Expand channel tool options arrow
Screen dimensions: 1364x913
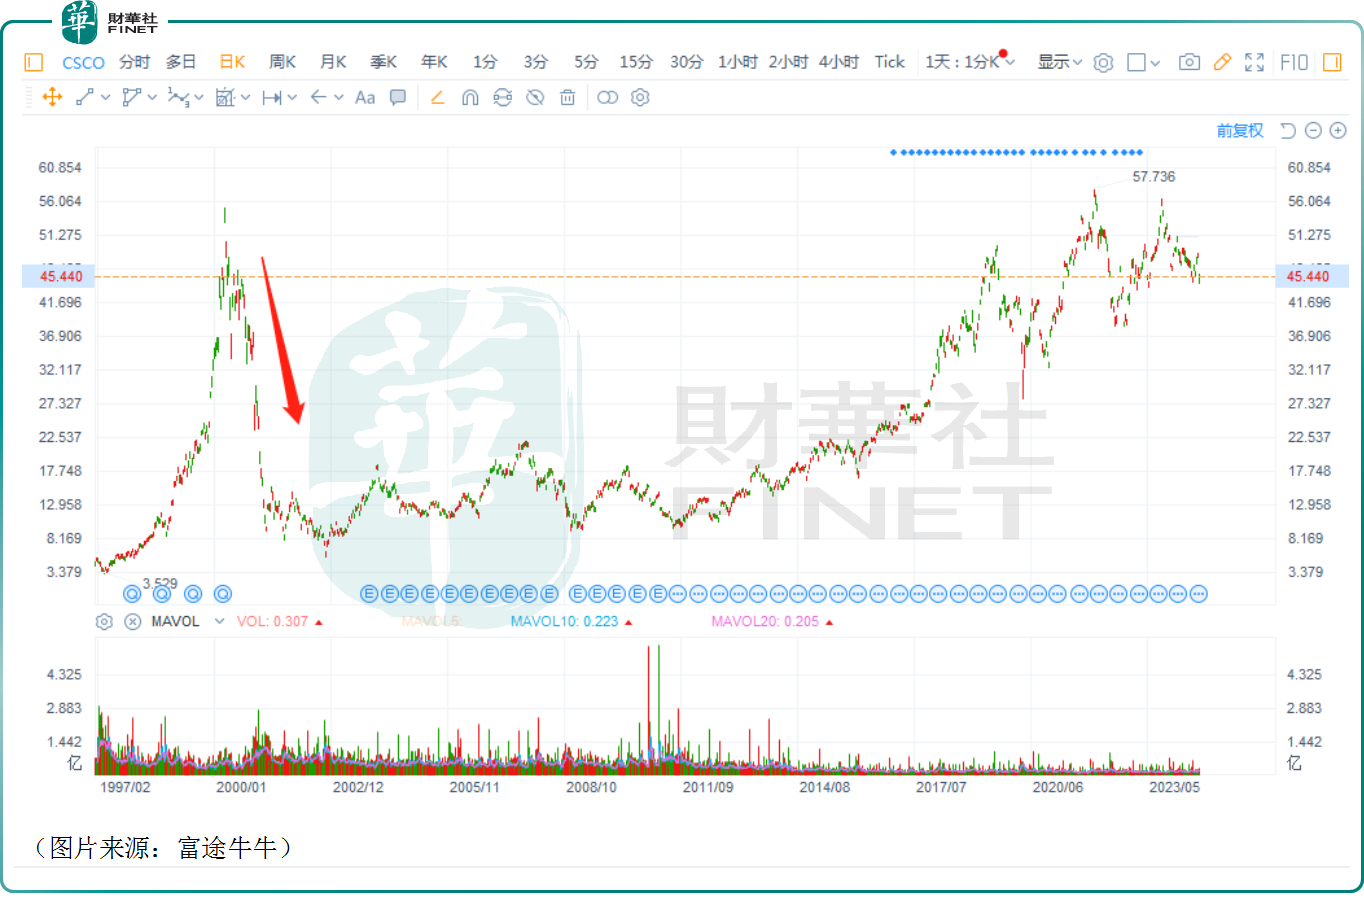coord(152,98)
